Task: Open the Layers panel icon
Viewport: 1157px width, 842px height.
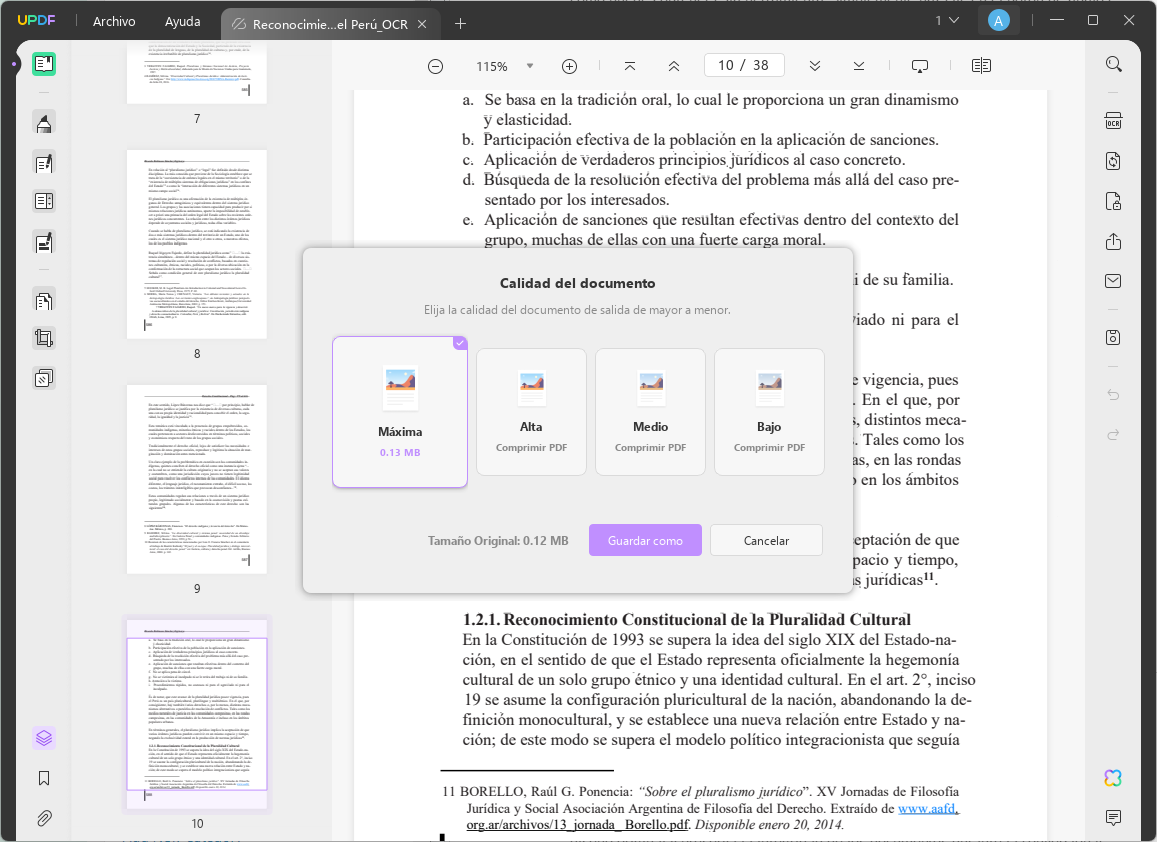Action: coord(44,737)
